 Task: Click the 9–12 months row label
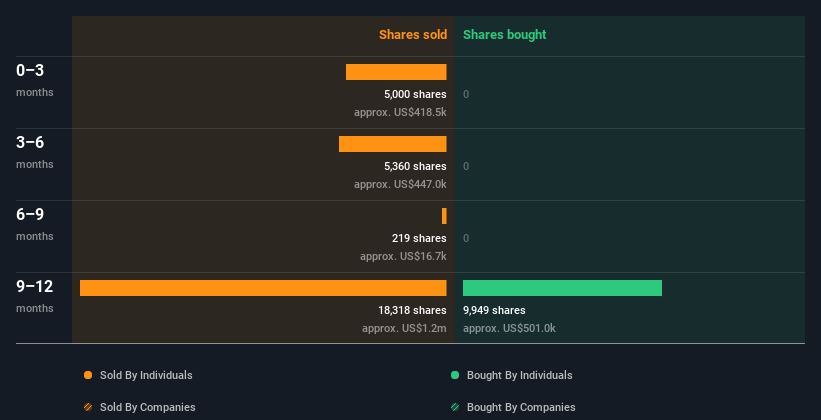pos(35,296)
